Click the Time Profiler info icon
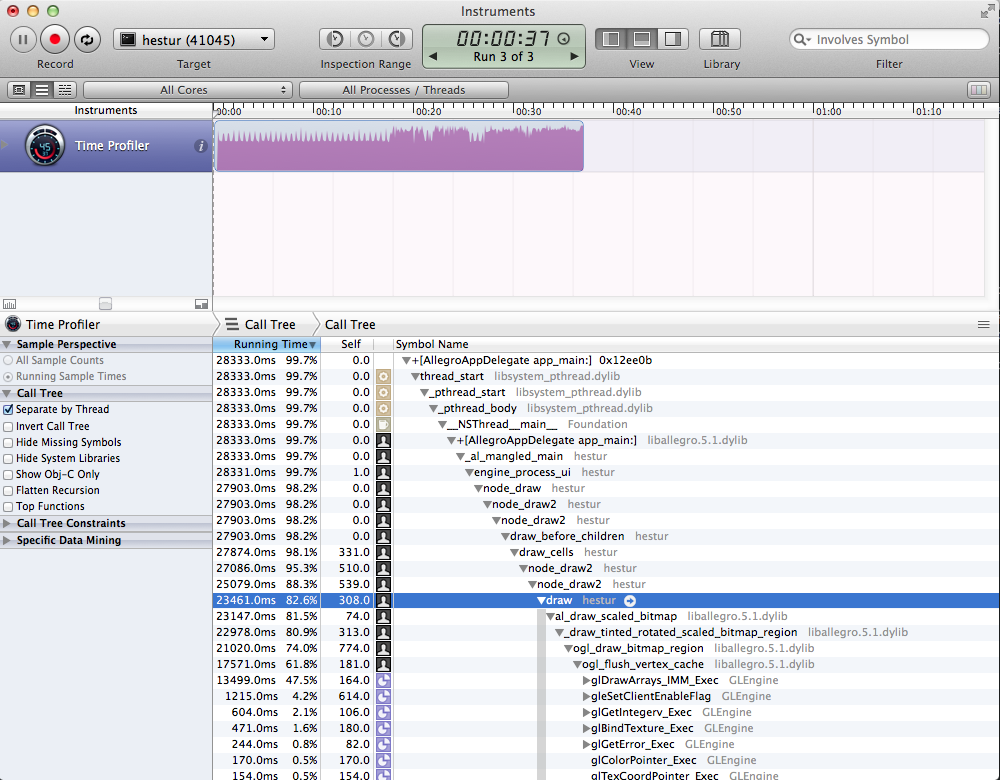Image resolution: width=1000 pixels, height=780 pixels. [x=200, y=146]
